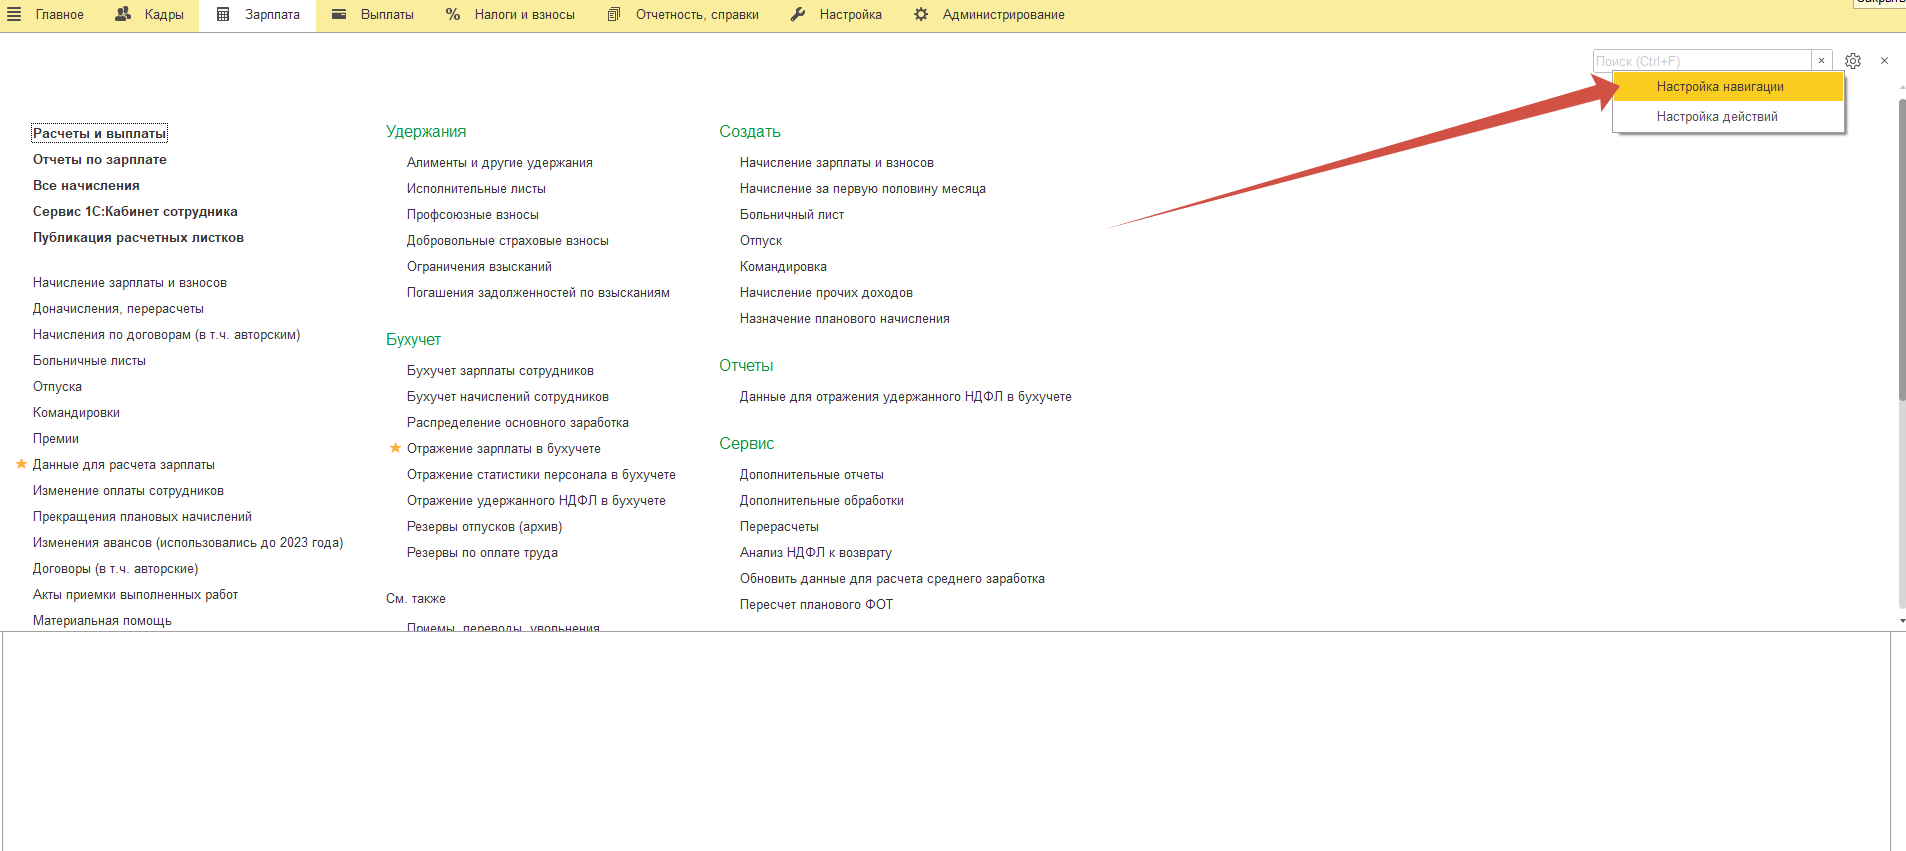Screen dimensions: 1906x851
Task: Open Исполнительные листы link
Action: (476, 189)
